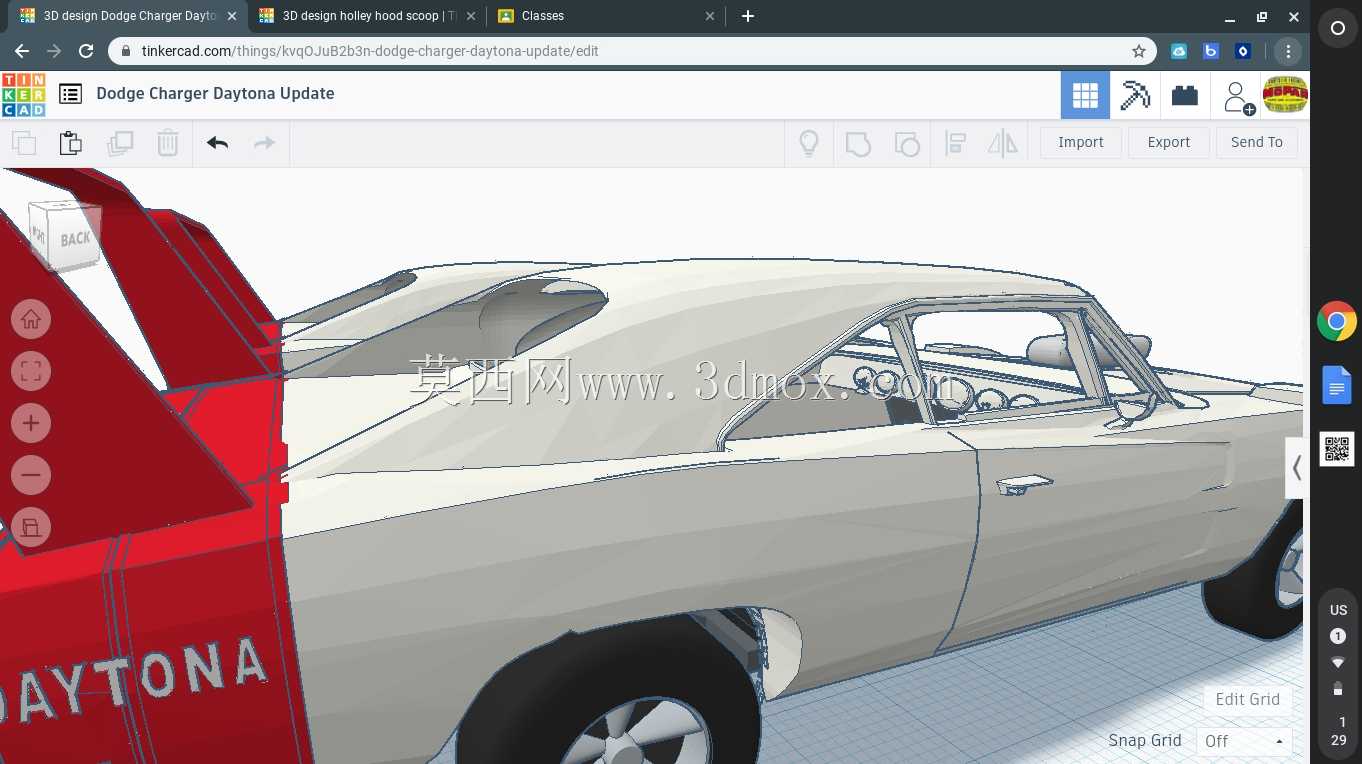Close the Classes tab

click(710, 16)
